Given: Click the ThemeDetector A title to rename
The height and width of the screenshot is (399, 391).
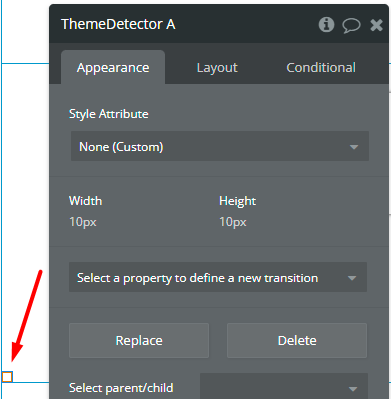Looking at the screenshot, I should (x=118, y=24).
